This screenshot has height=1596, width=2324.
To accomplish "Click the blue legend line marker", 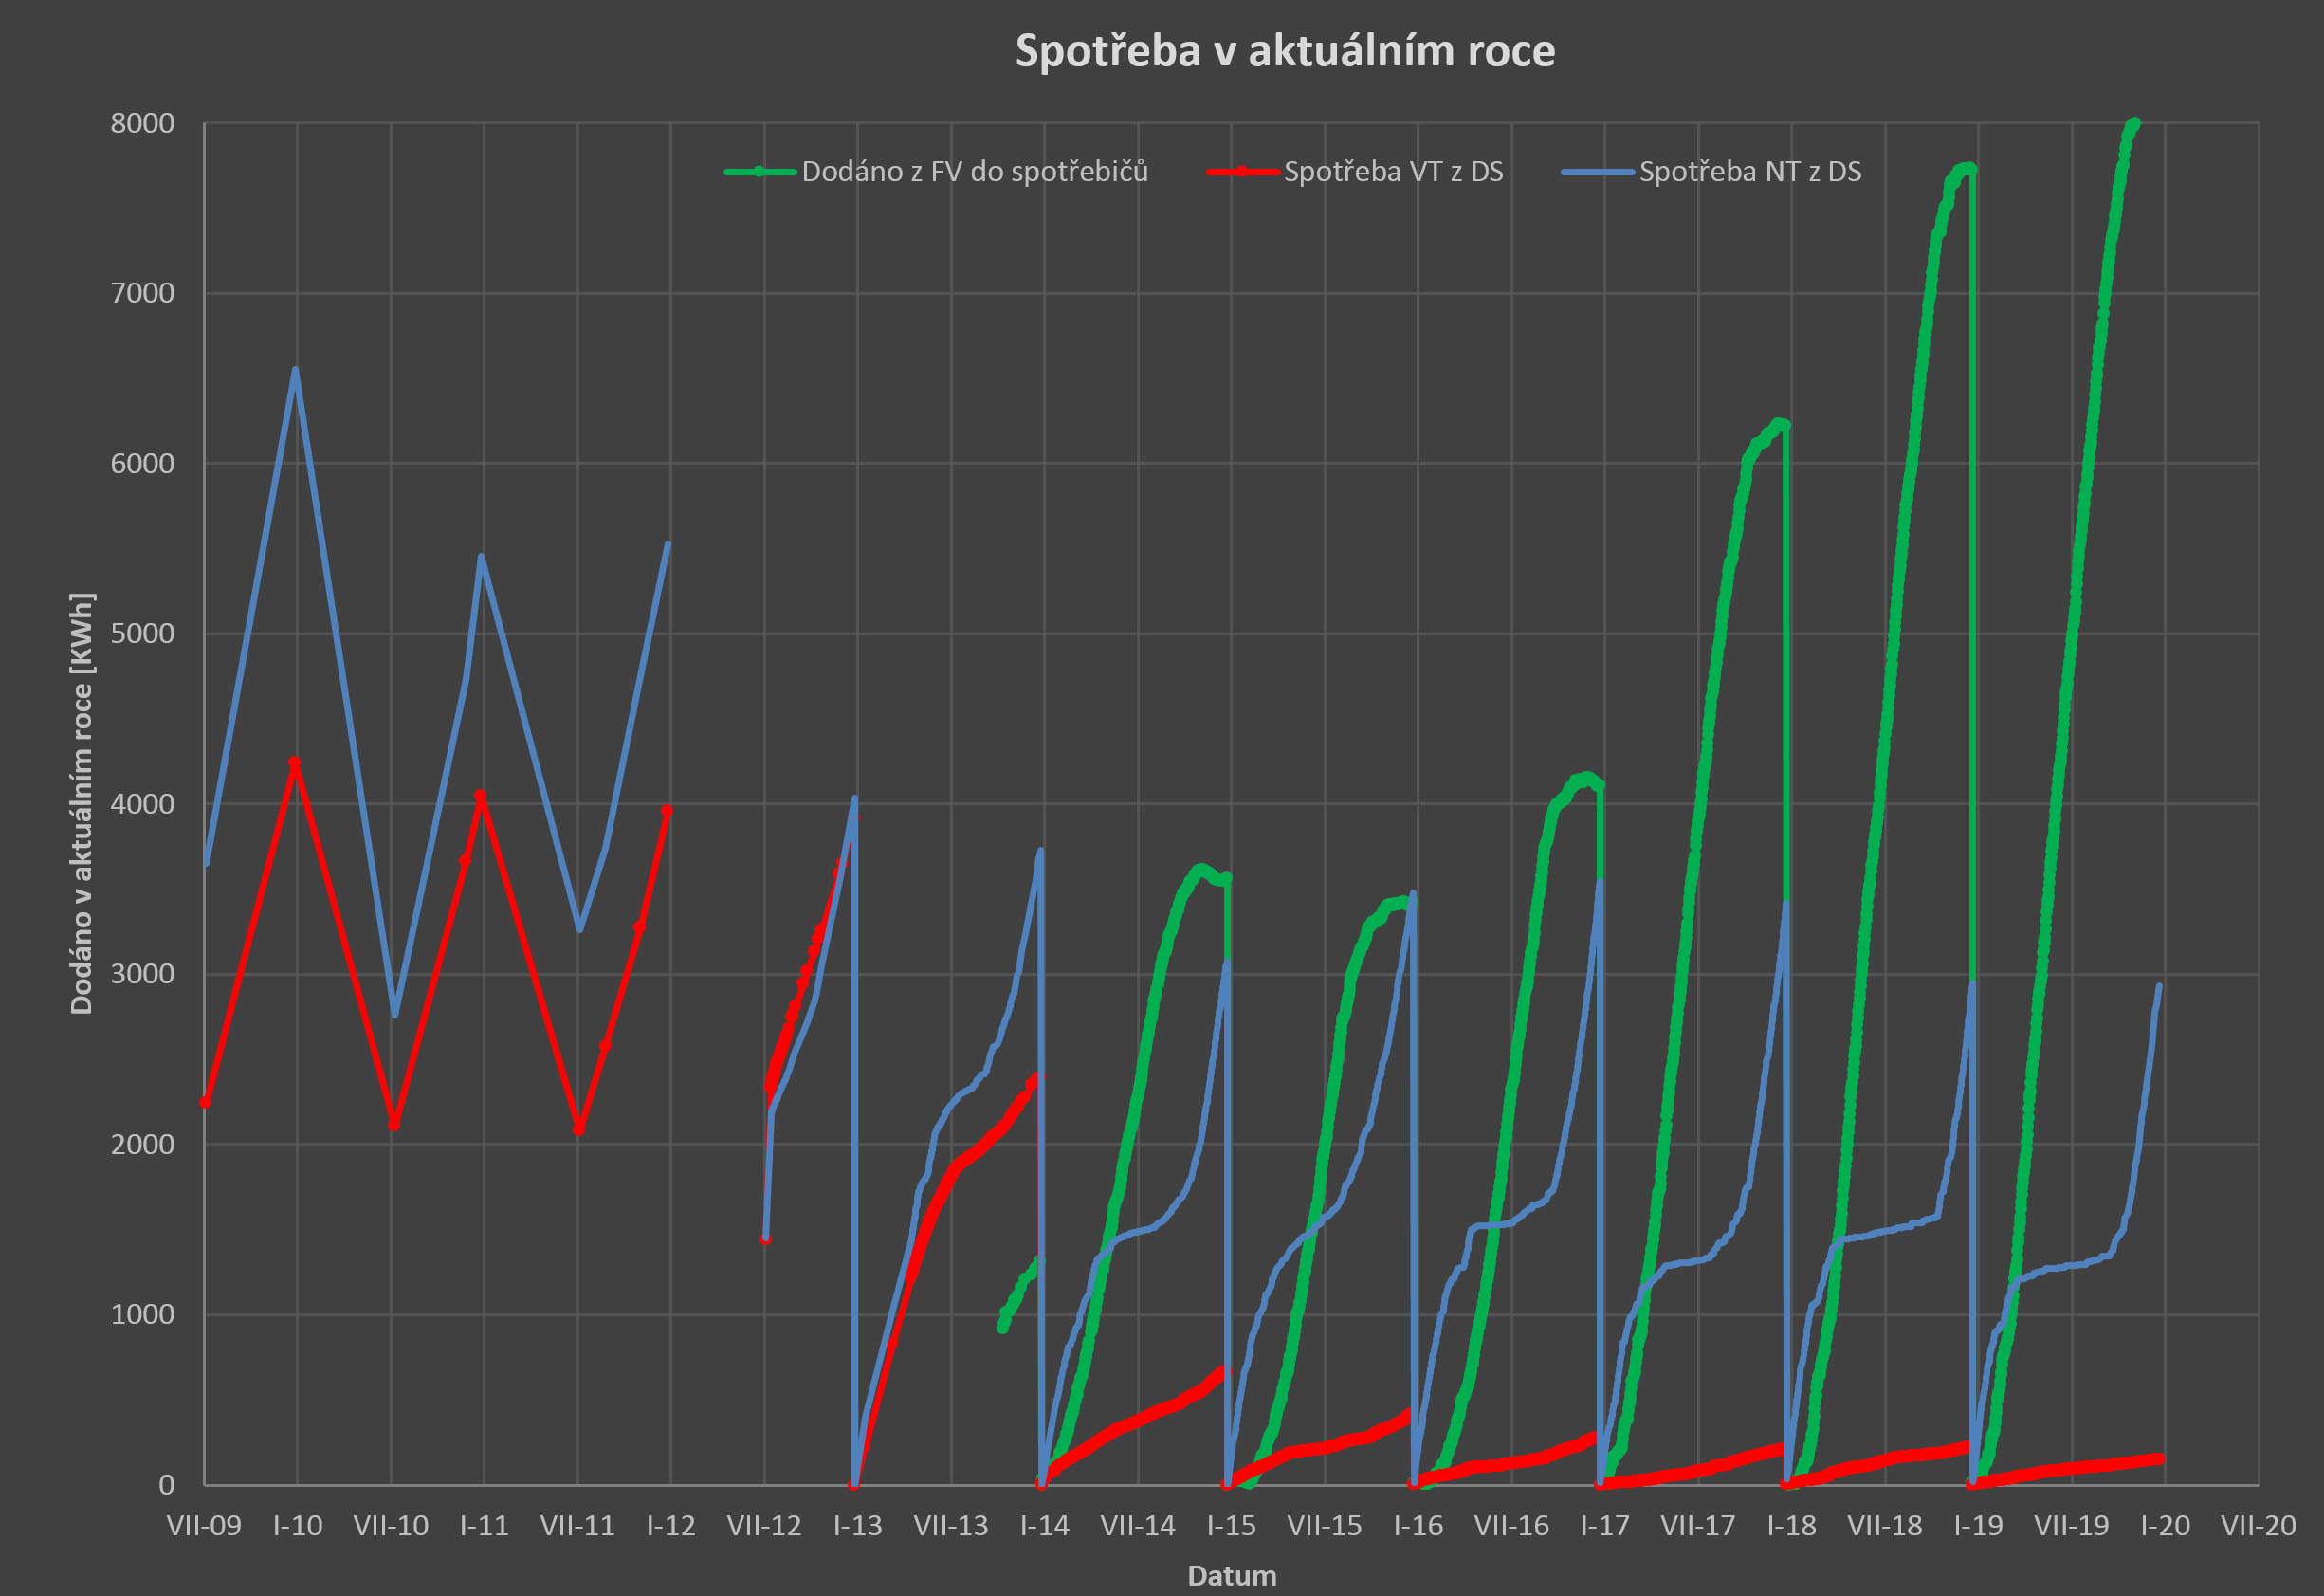I will 1597,172.
